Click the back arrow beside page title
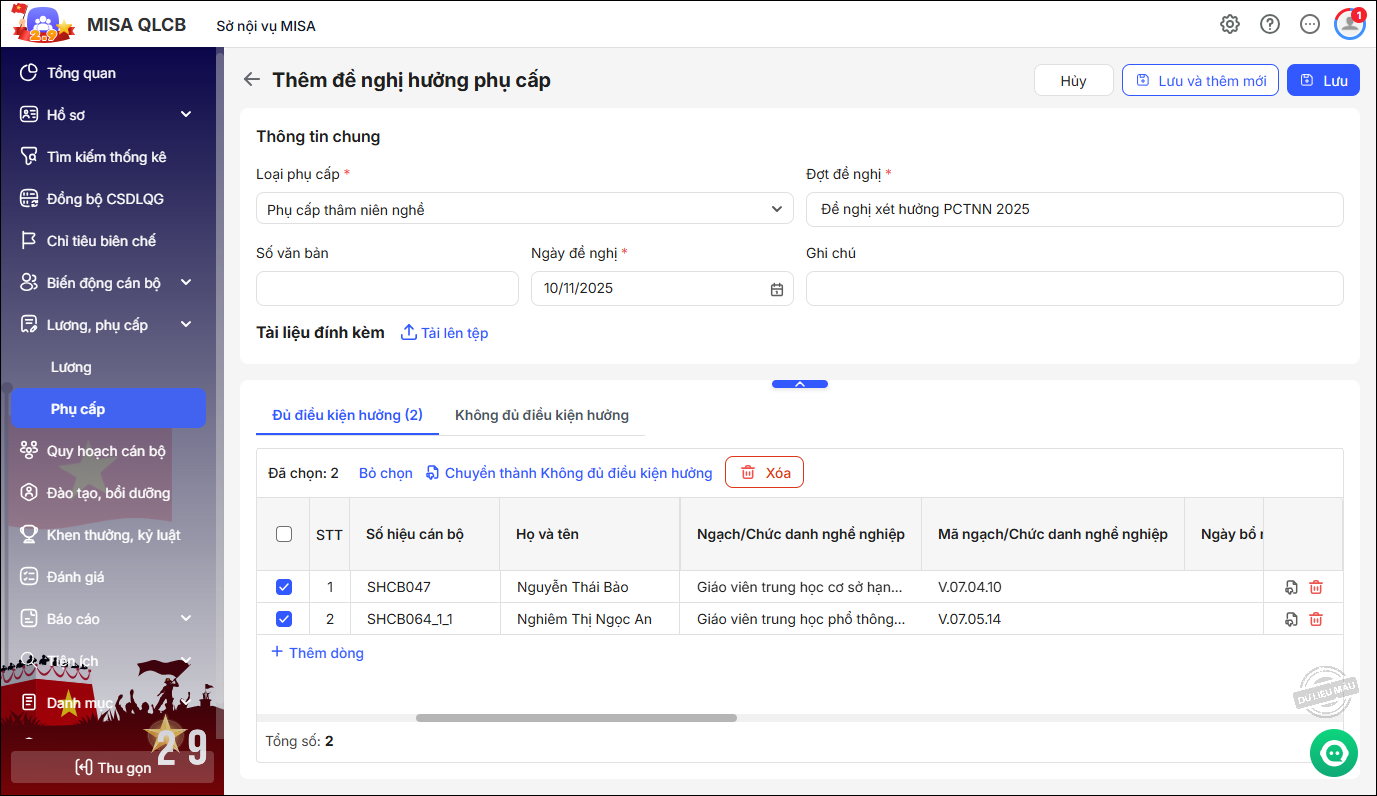 252,80
